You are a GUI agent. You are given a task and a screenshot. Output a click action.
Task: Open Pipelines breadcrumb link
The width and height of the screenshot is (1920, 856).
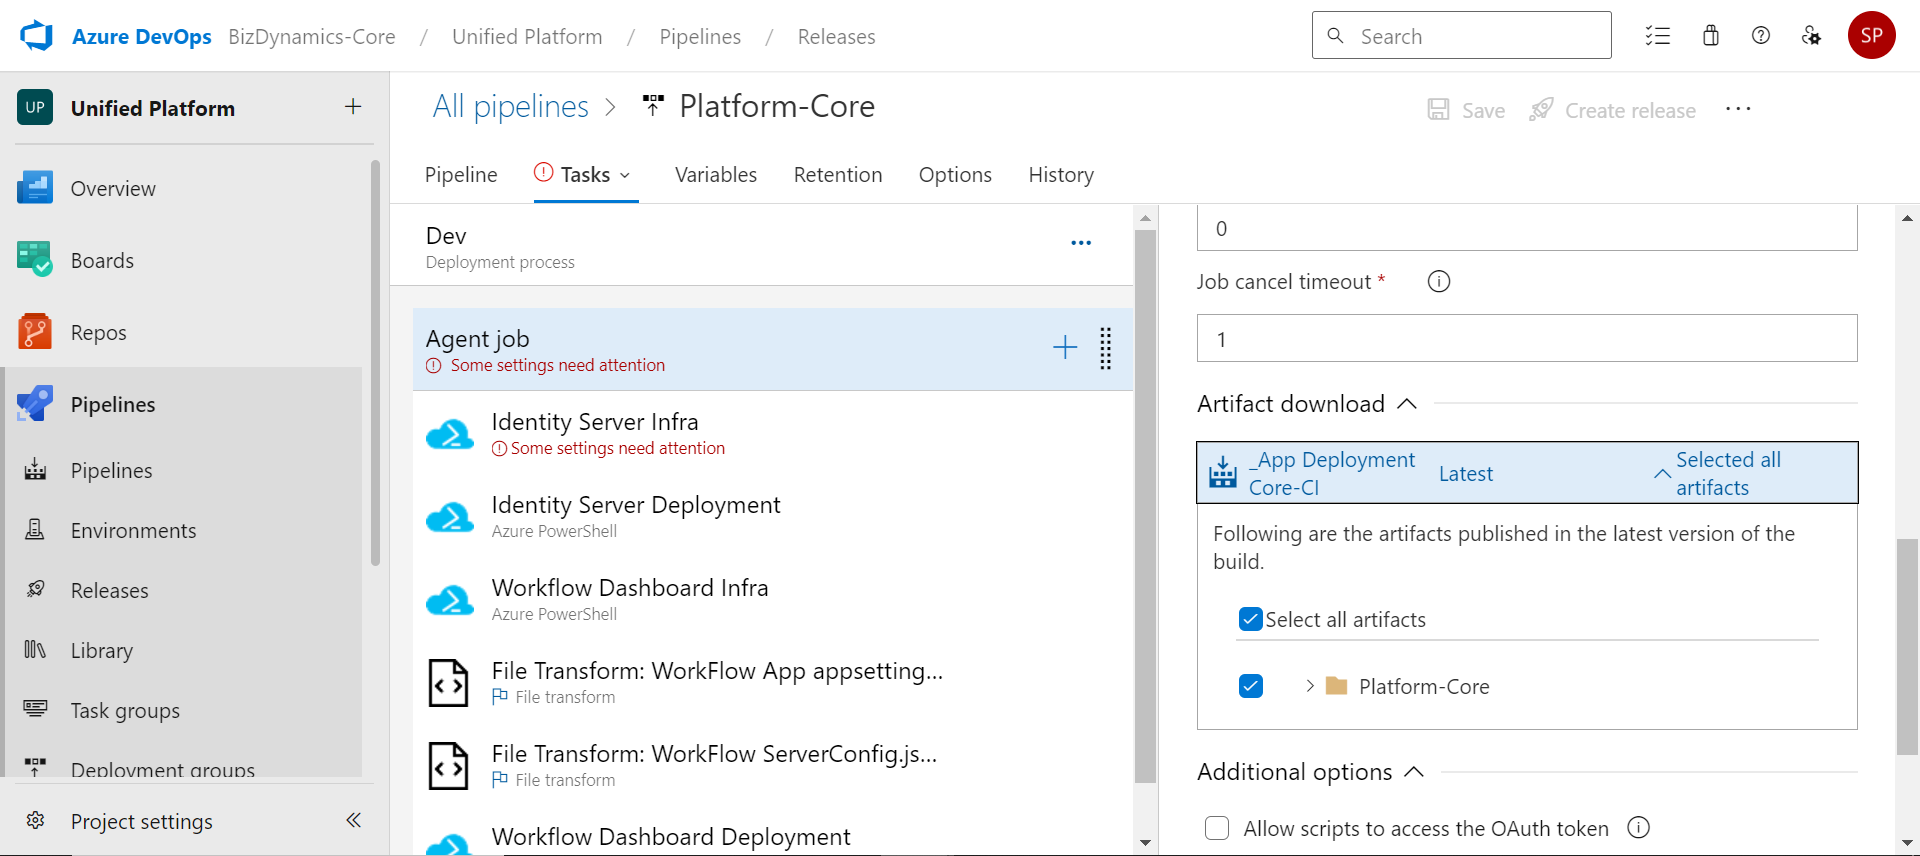700,36
